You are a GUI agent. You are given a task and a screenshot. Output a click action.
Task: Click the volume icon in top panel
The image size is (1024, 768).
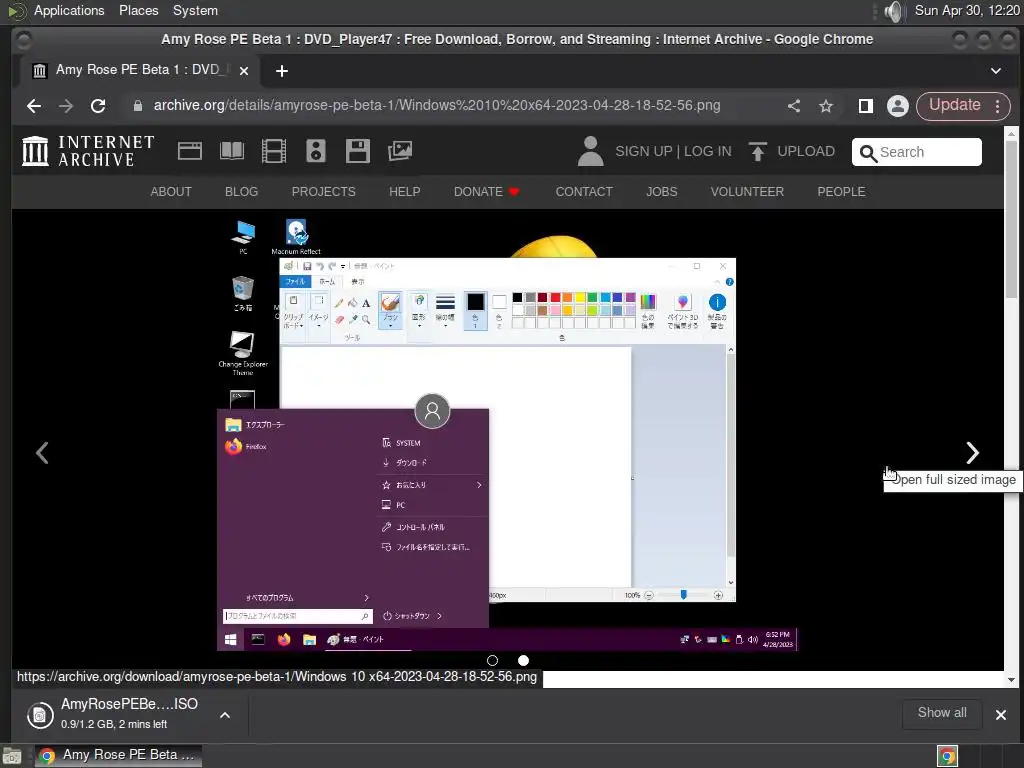point(893,11)
